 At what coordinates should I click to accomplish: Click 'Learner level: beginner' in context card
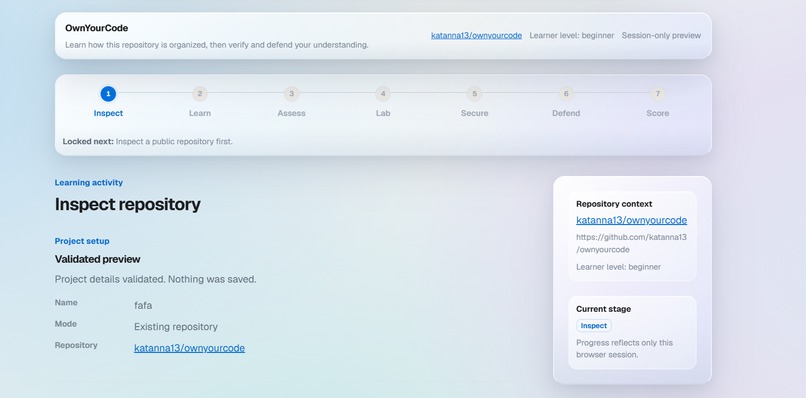(x=618, y=267)
